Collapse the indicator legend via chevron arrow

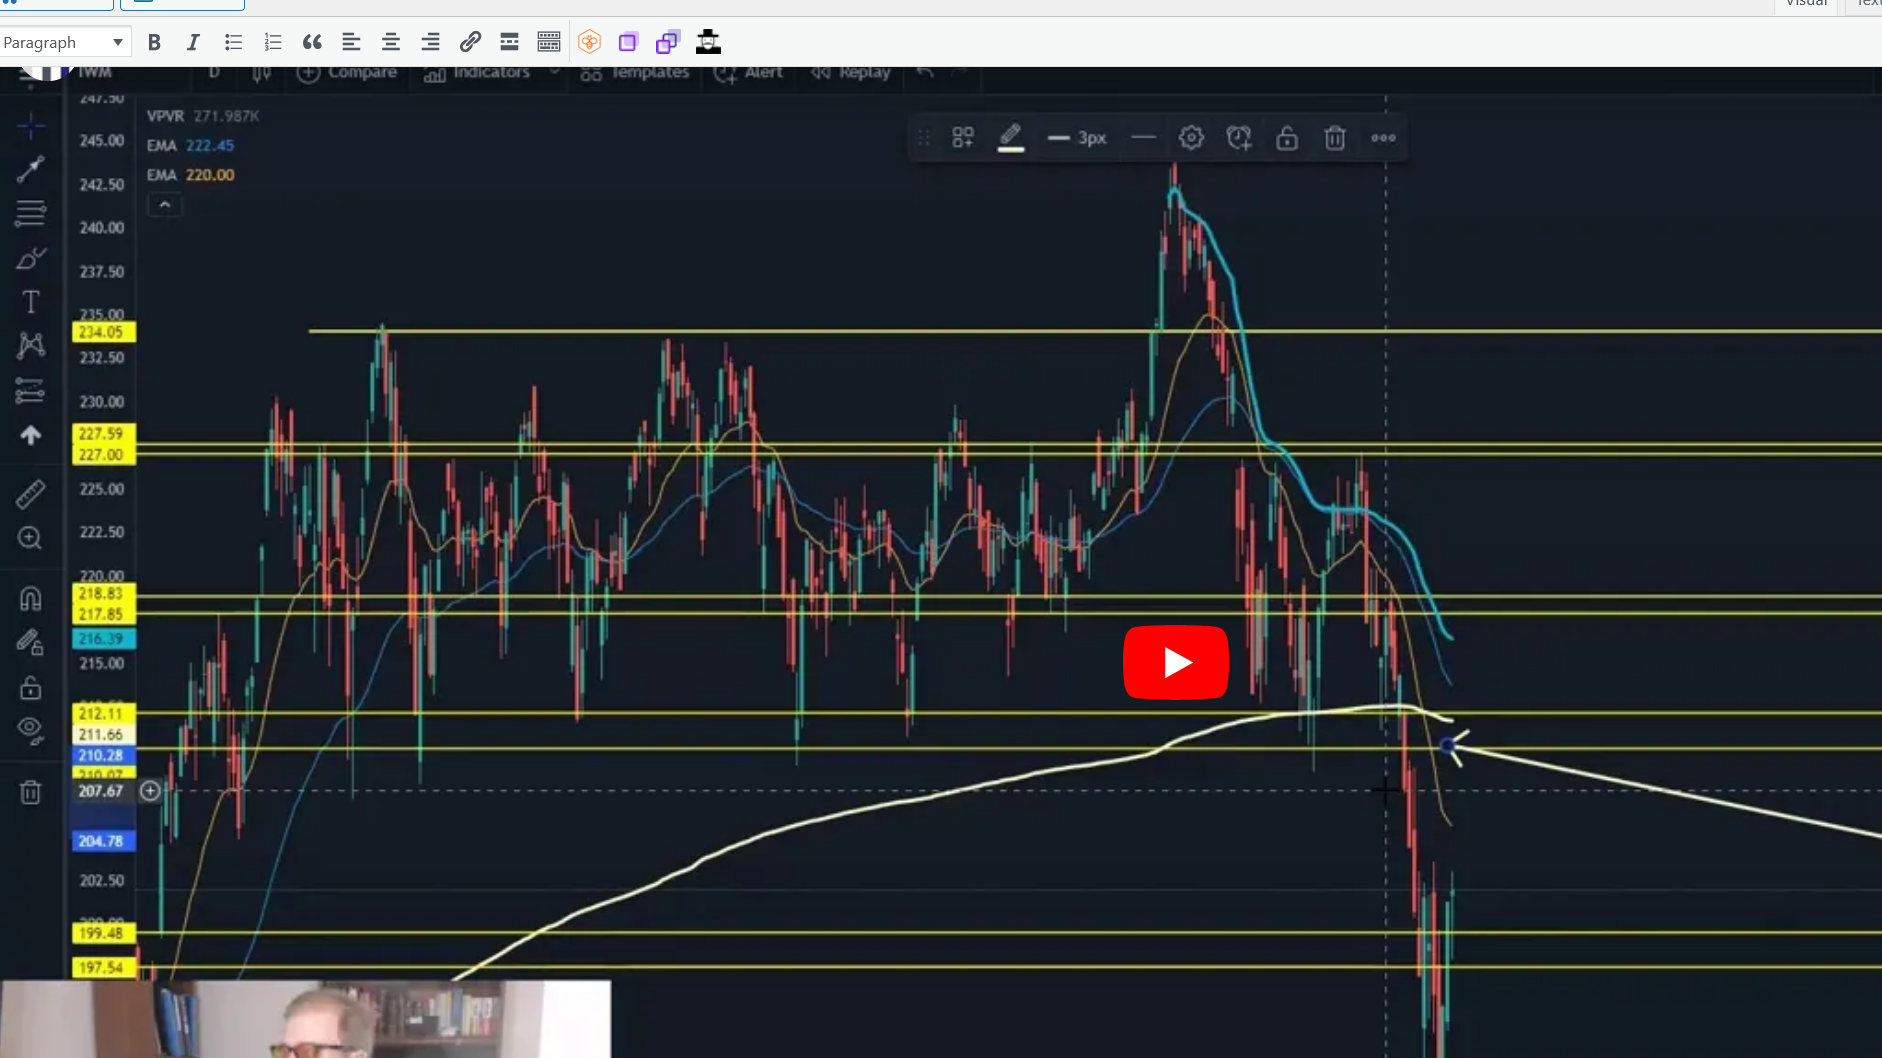click(x=164, y=204)
